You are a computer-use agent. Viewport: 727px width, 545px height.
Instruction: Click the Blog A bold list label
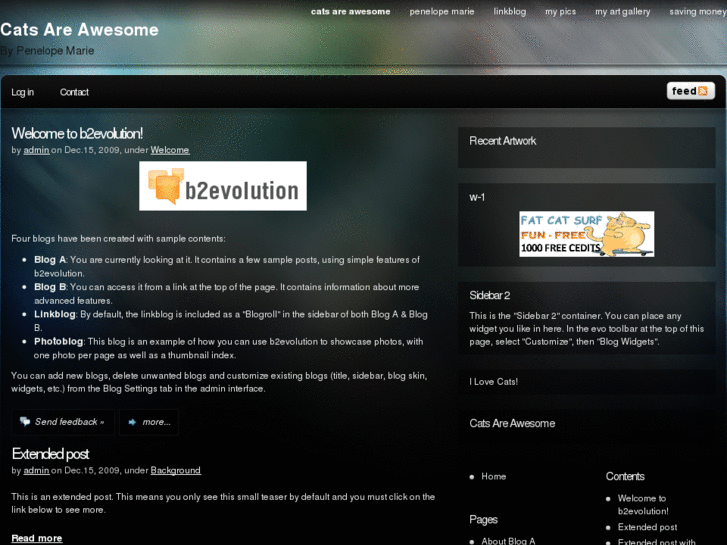click(51, 260)
